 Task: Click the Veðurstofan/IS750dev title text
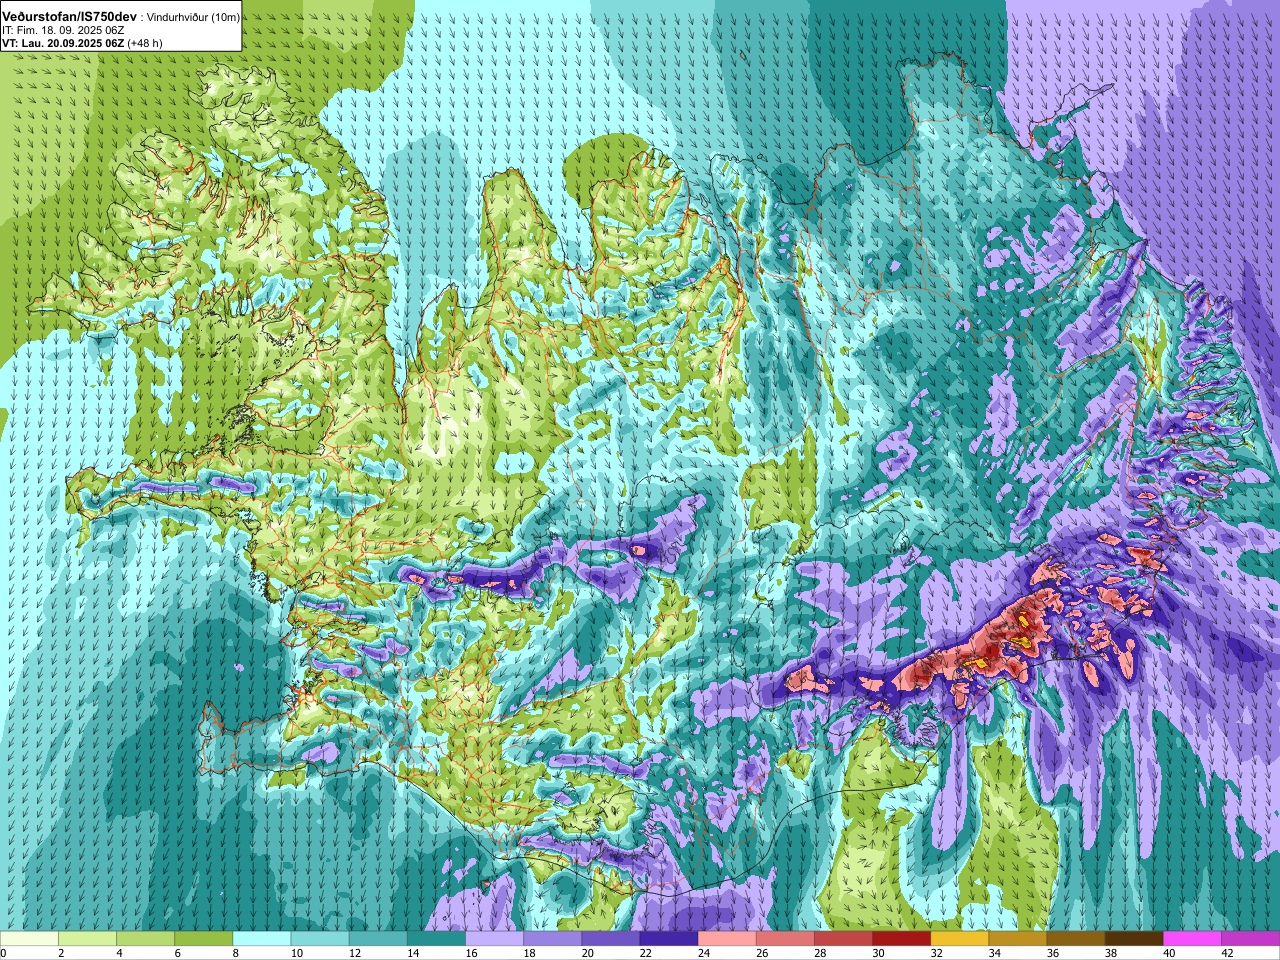[x=70, y=17]
